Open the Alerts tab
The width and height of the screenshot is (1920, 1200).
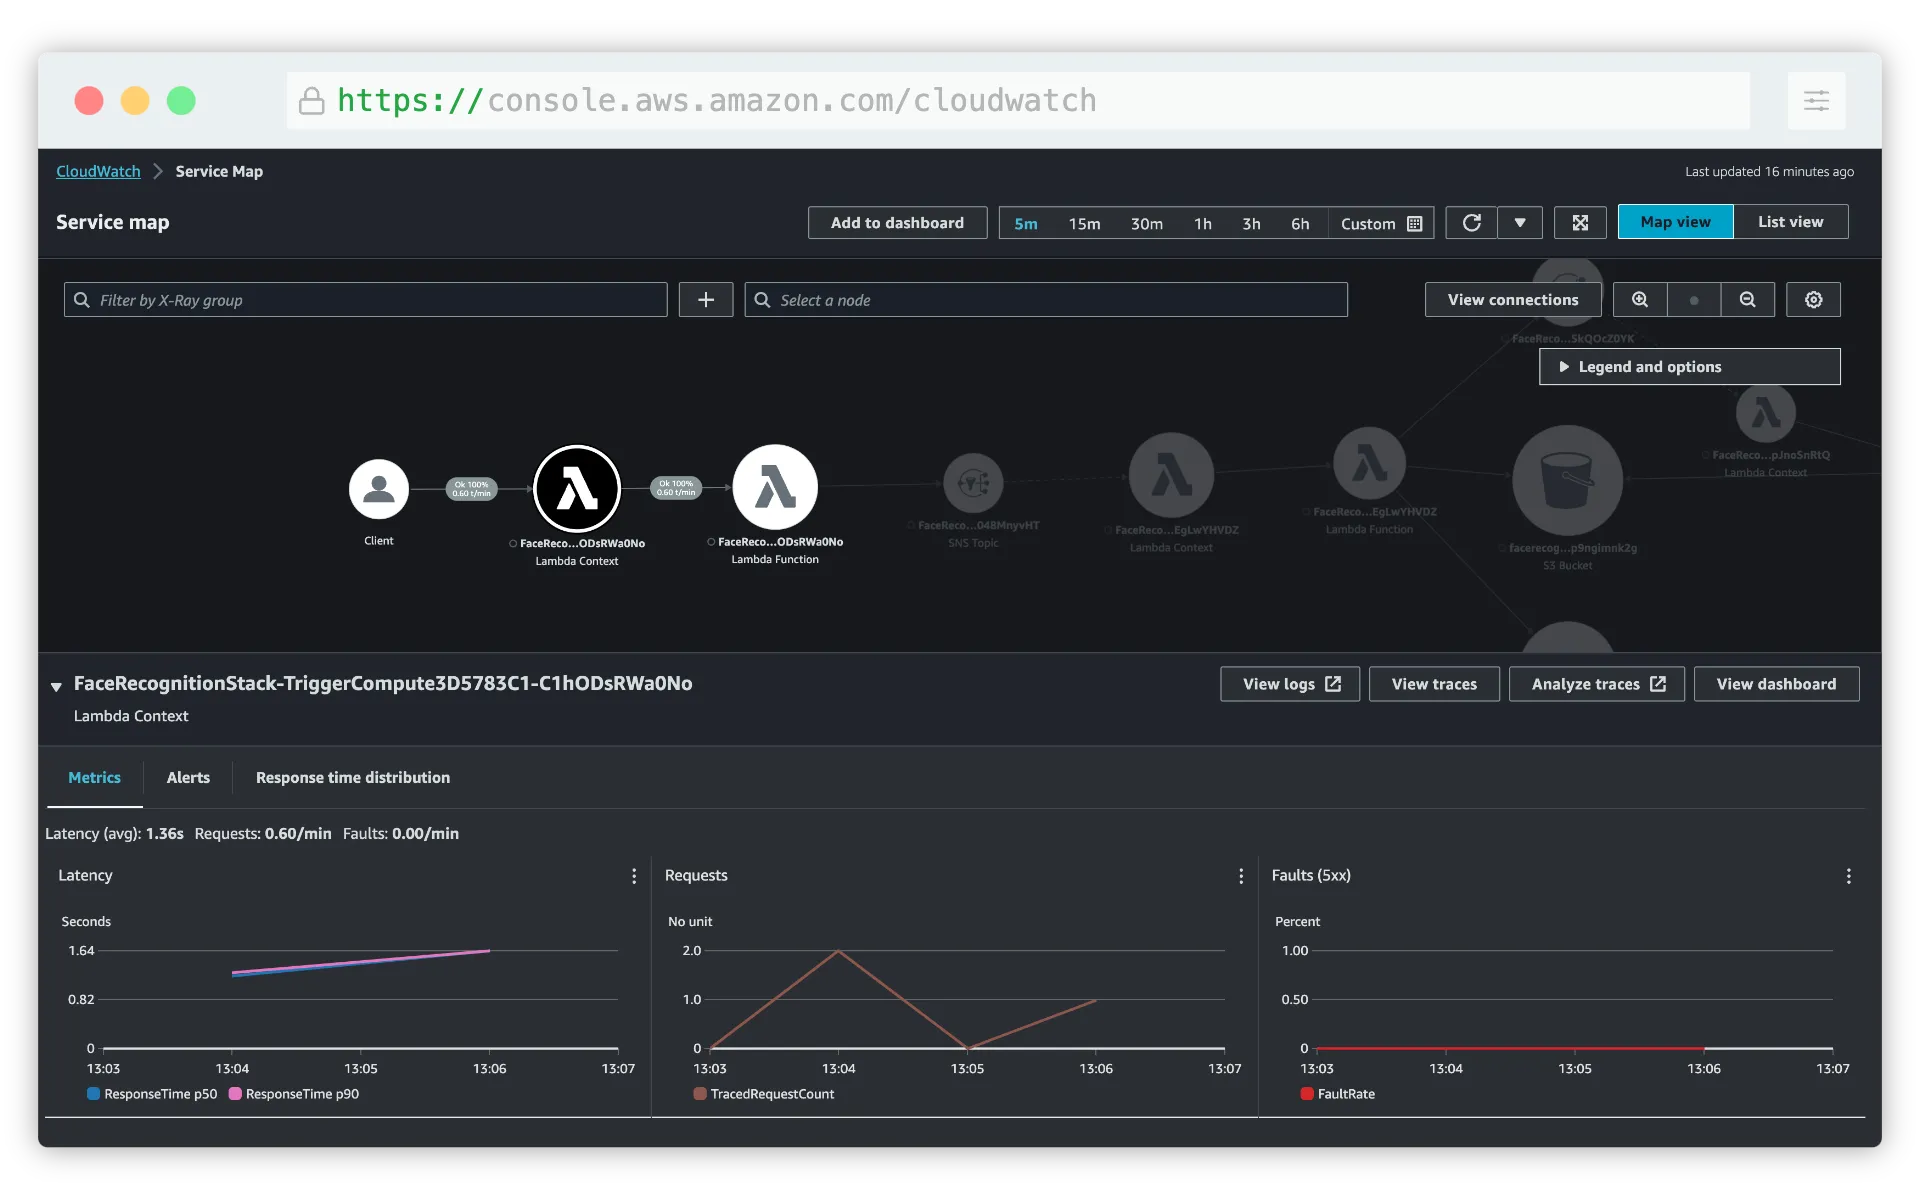click(x=188, y=778)
